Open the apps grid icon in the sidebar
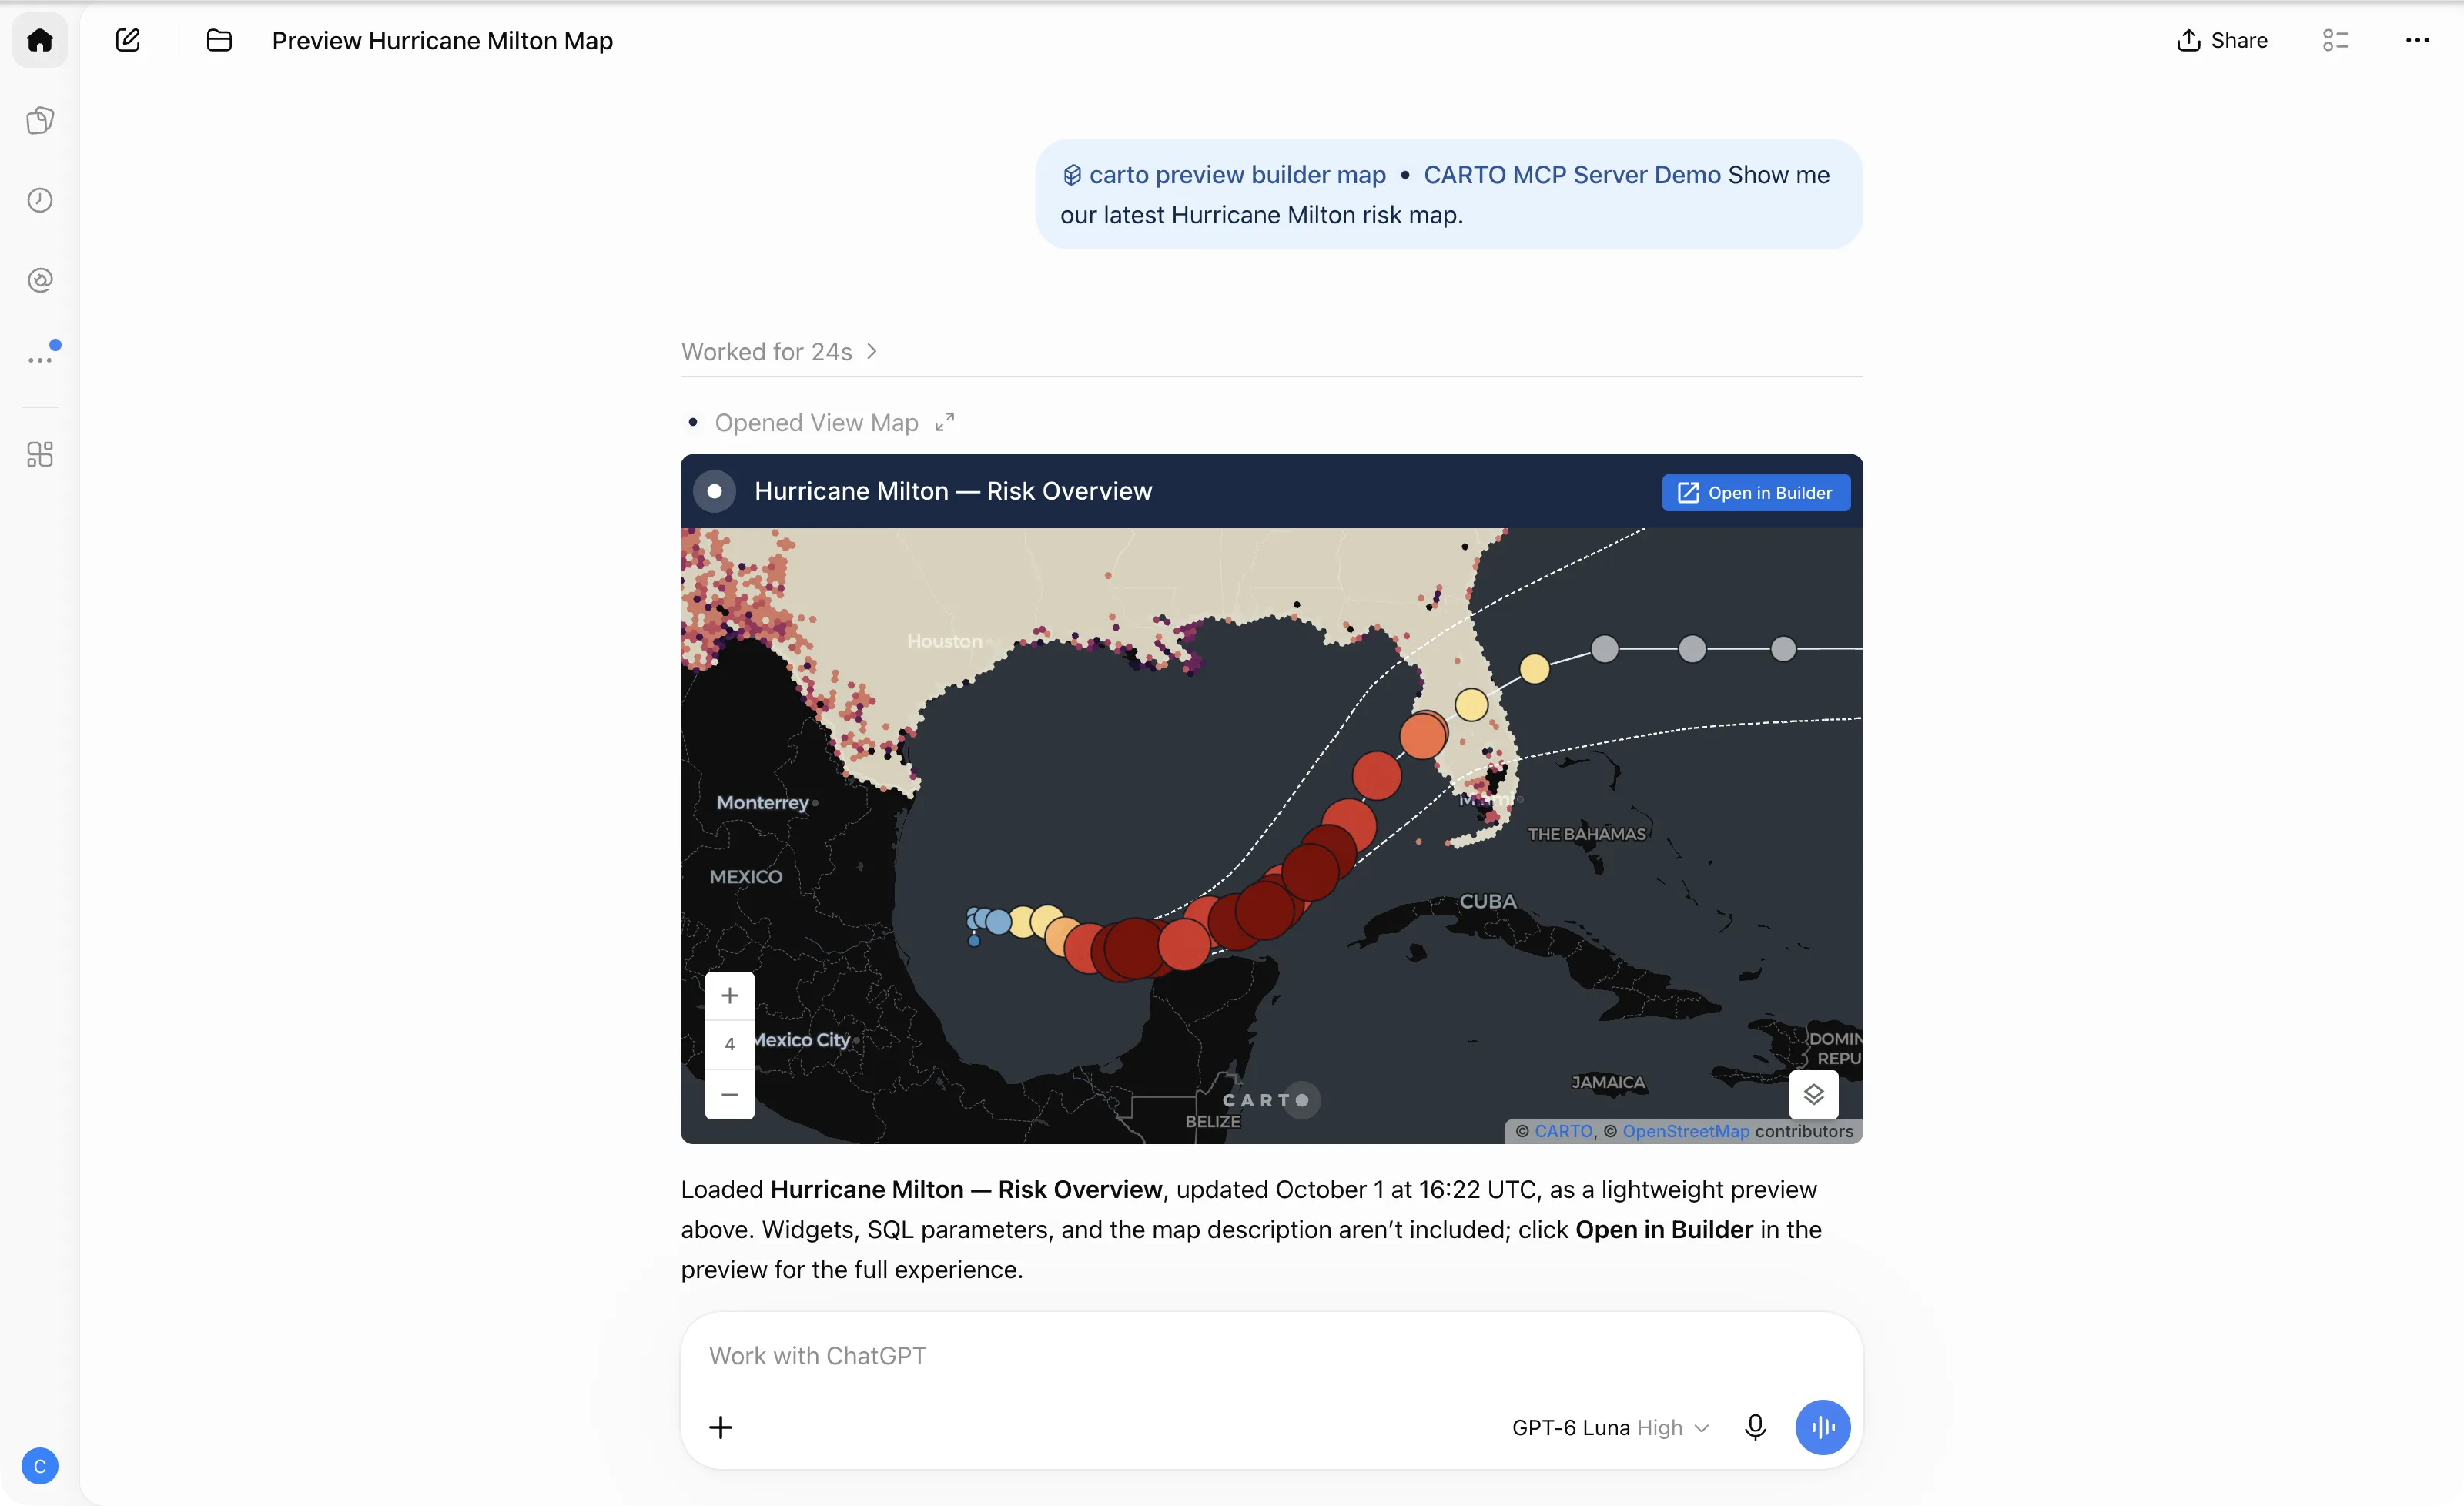Image resolution: width=2464 pixels, height=1506 pixels. (x=40, y=455)
